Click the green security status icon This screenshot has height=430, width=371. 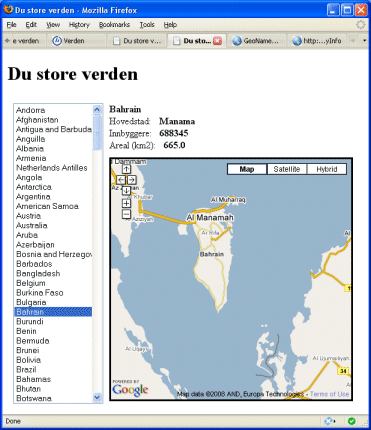click(351, 421)
